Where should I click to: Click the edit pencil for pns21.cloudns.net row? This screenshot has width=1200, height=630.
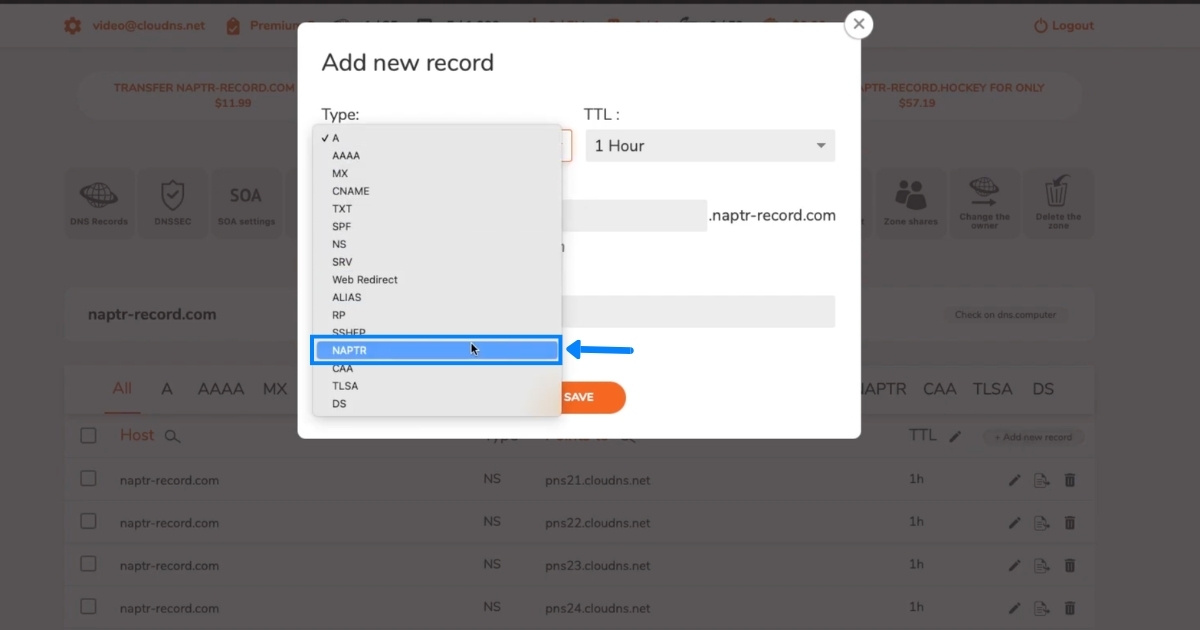click(x=1014, y=480)
